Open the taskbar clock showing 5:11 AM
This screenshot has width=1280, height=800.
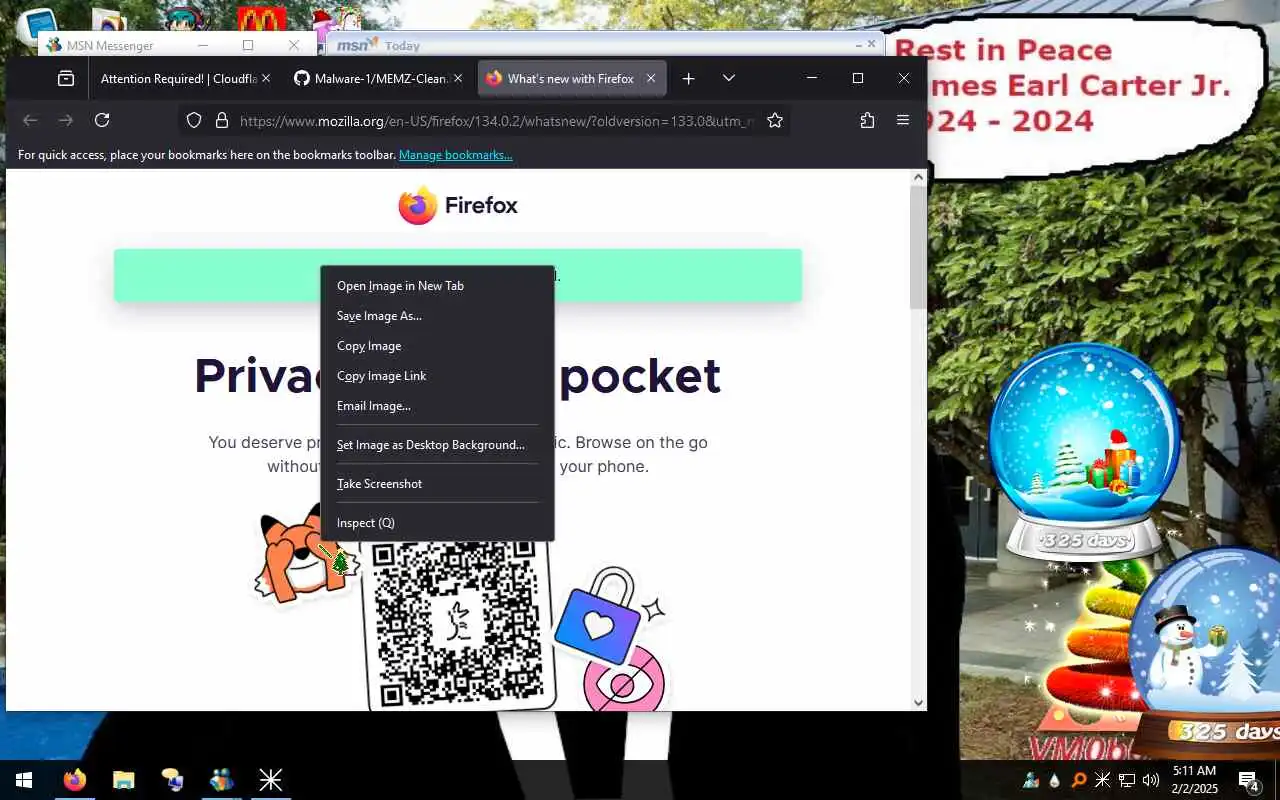(1195, 780)
